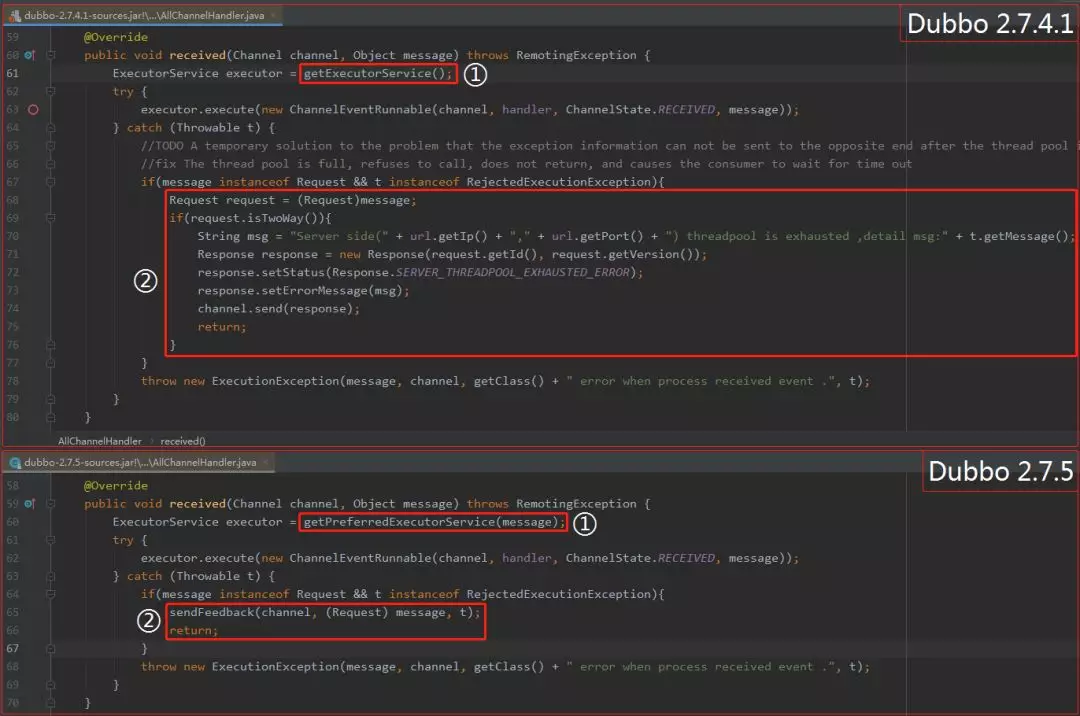1080x716 pixels.
Task: Collapse received method fold in Dubbo 2.7.5 pane
Action: coord(51,504)
